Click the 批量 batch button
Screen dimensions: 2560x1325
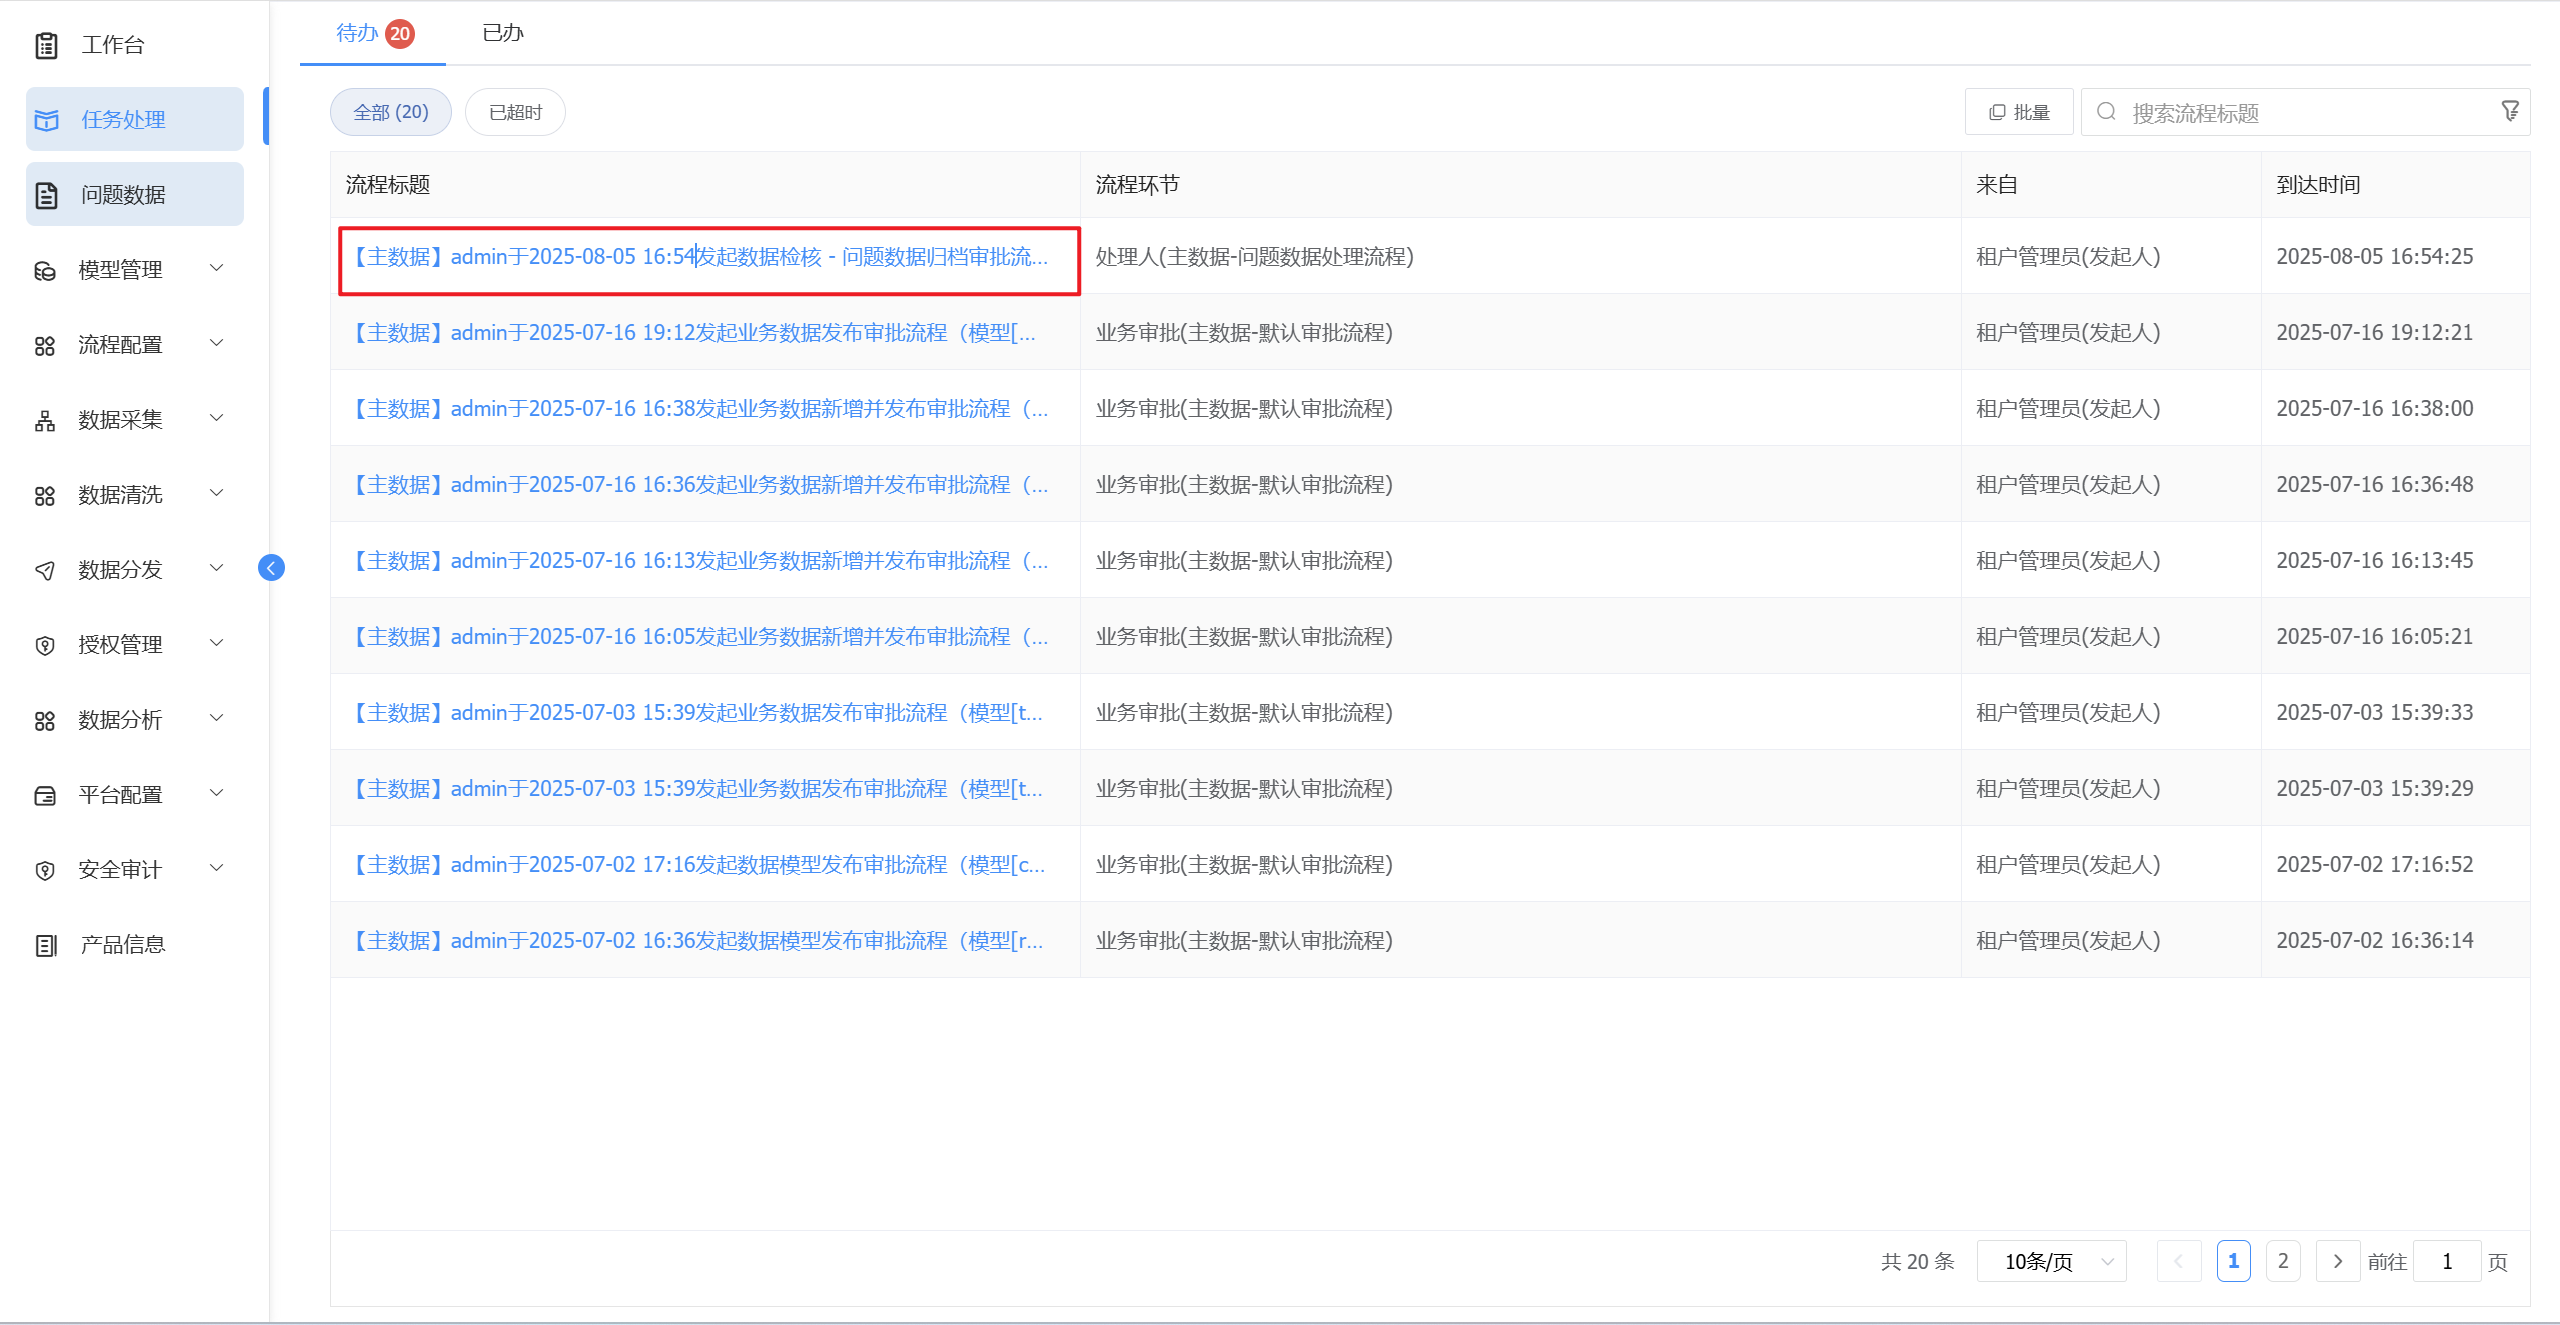pos(2019,112)
